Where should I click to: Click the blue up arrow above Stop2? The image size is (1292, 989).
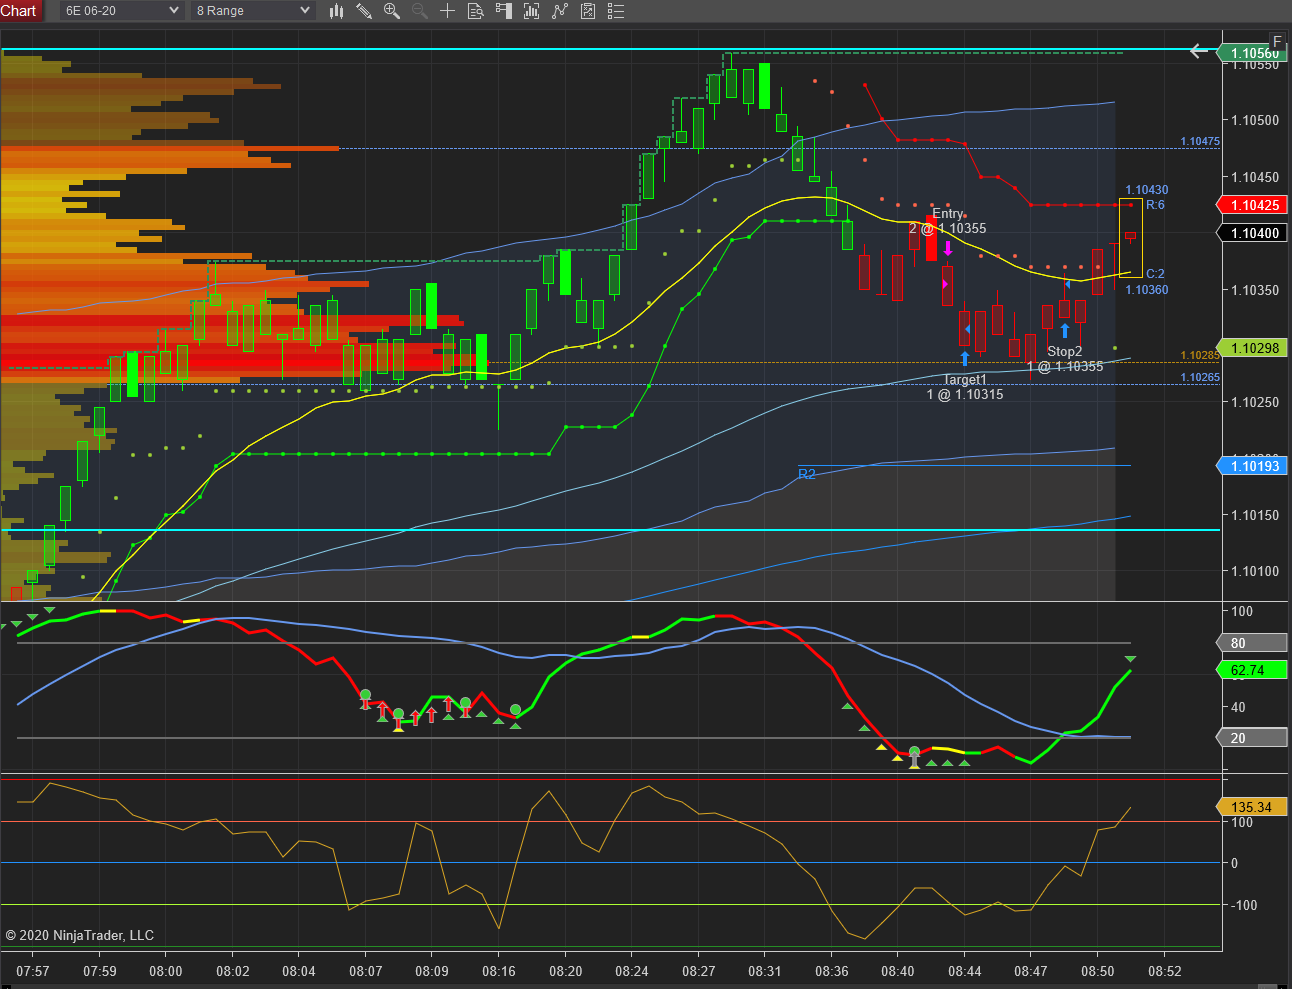tap(1065, 331)
